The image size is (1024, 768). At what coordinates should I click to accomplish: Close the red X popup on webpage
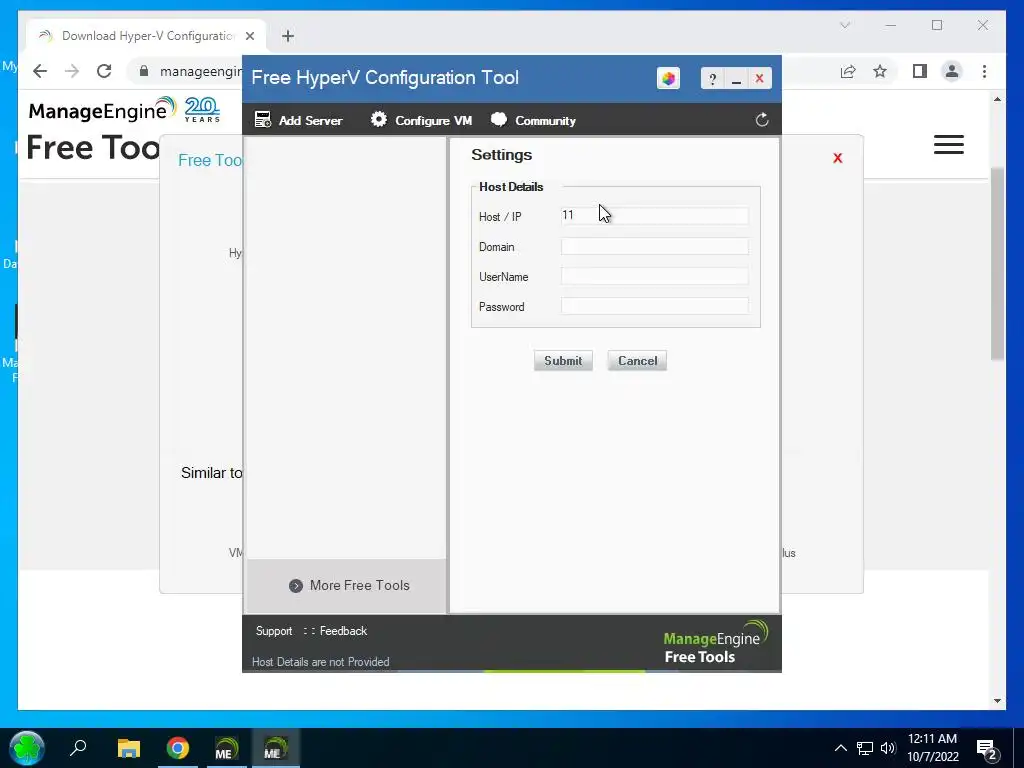click(x=838, y=158)
